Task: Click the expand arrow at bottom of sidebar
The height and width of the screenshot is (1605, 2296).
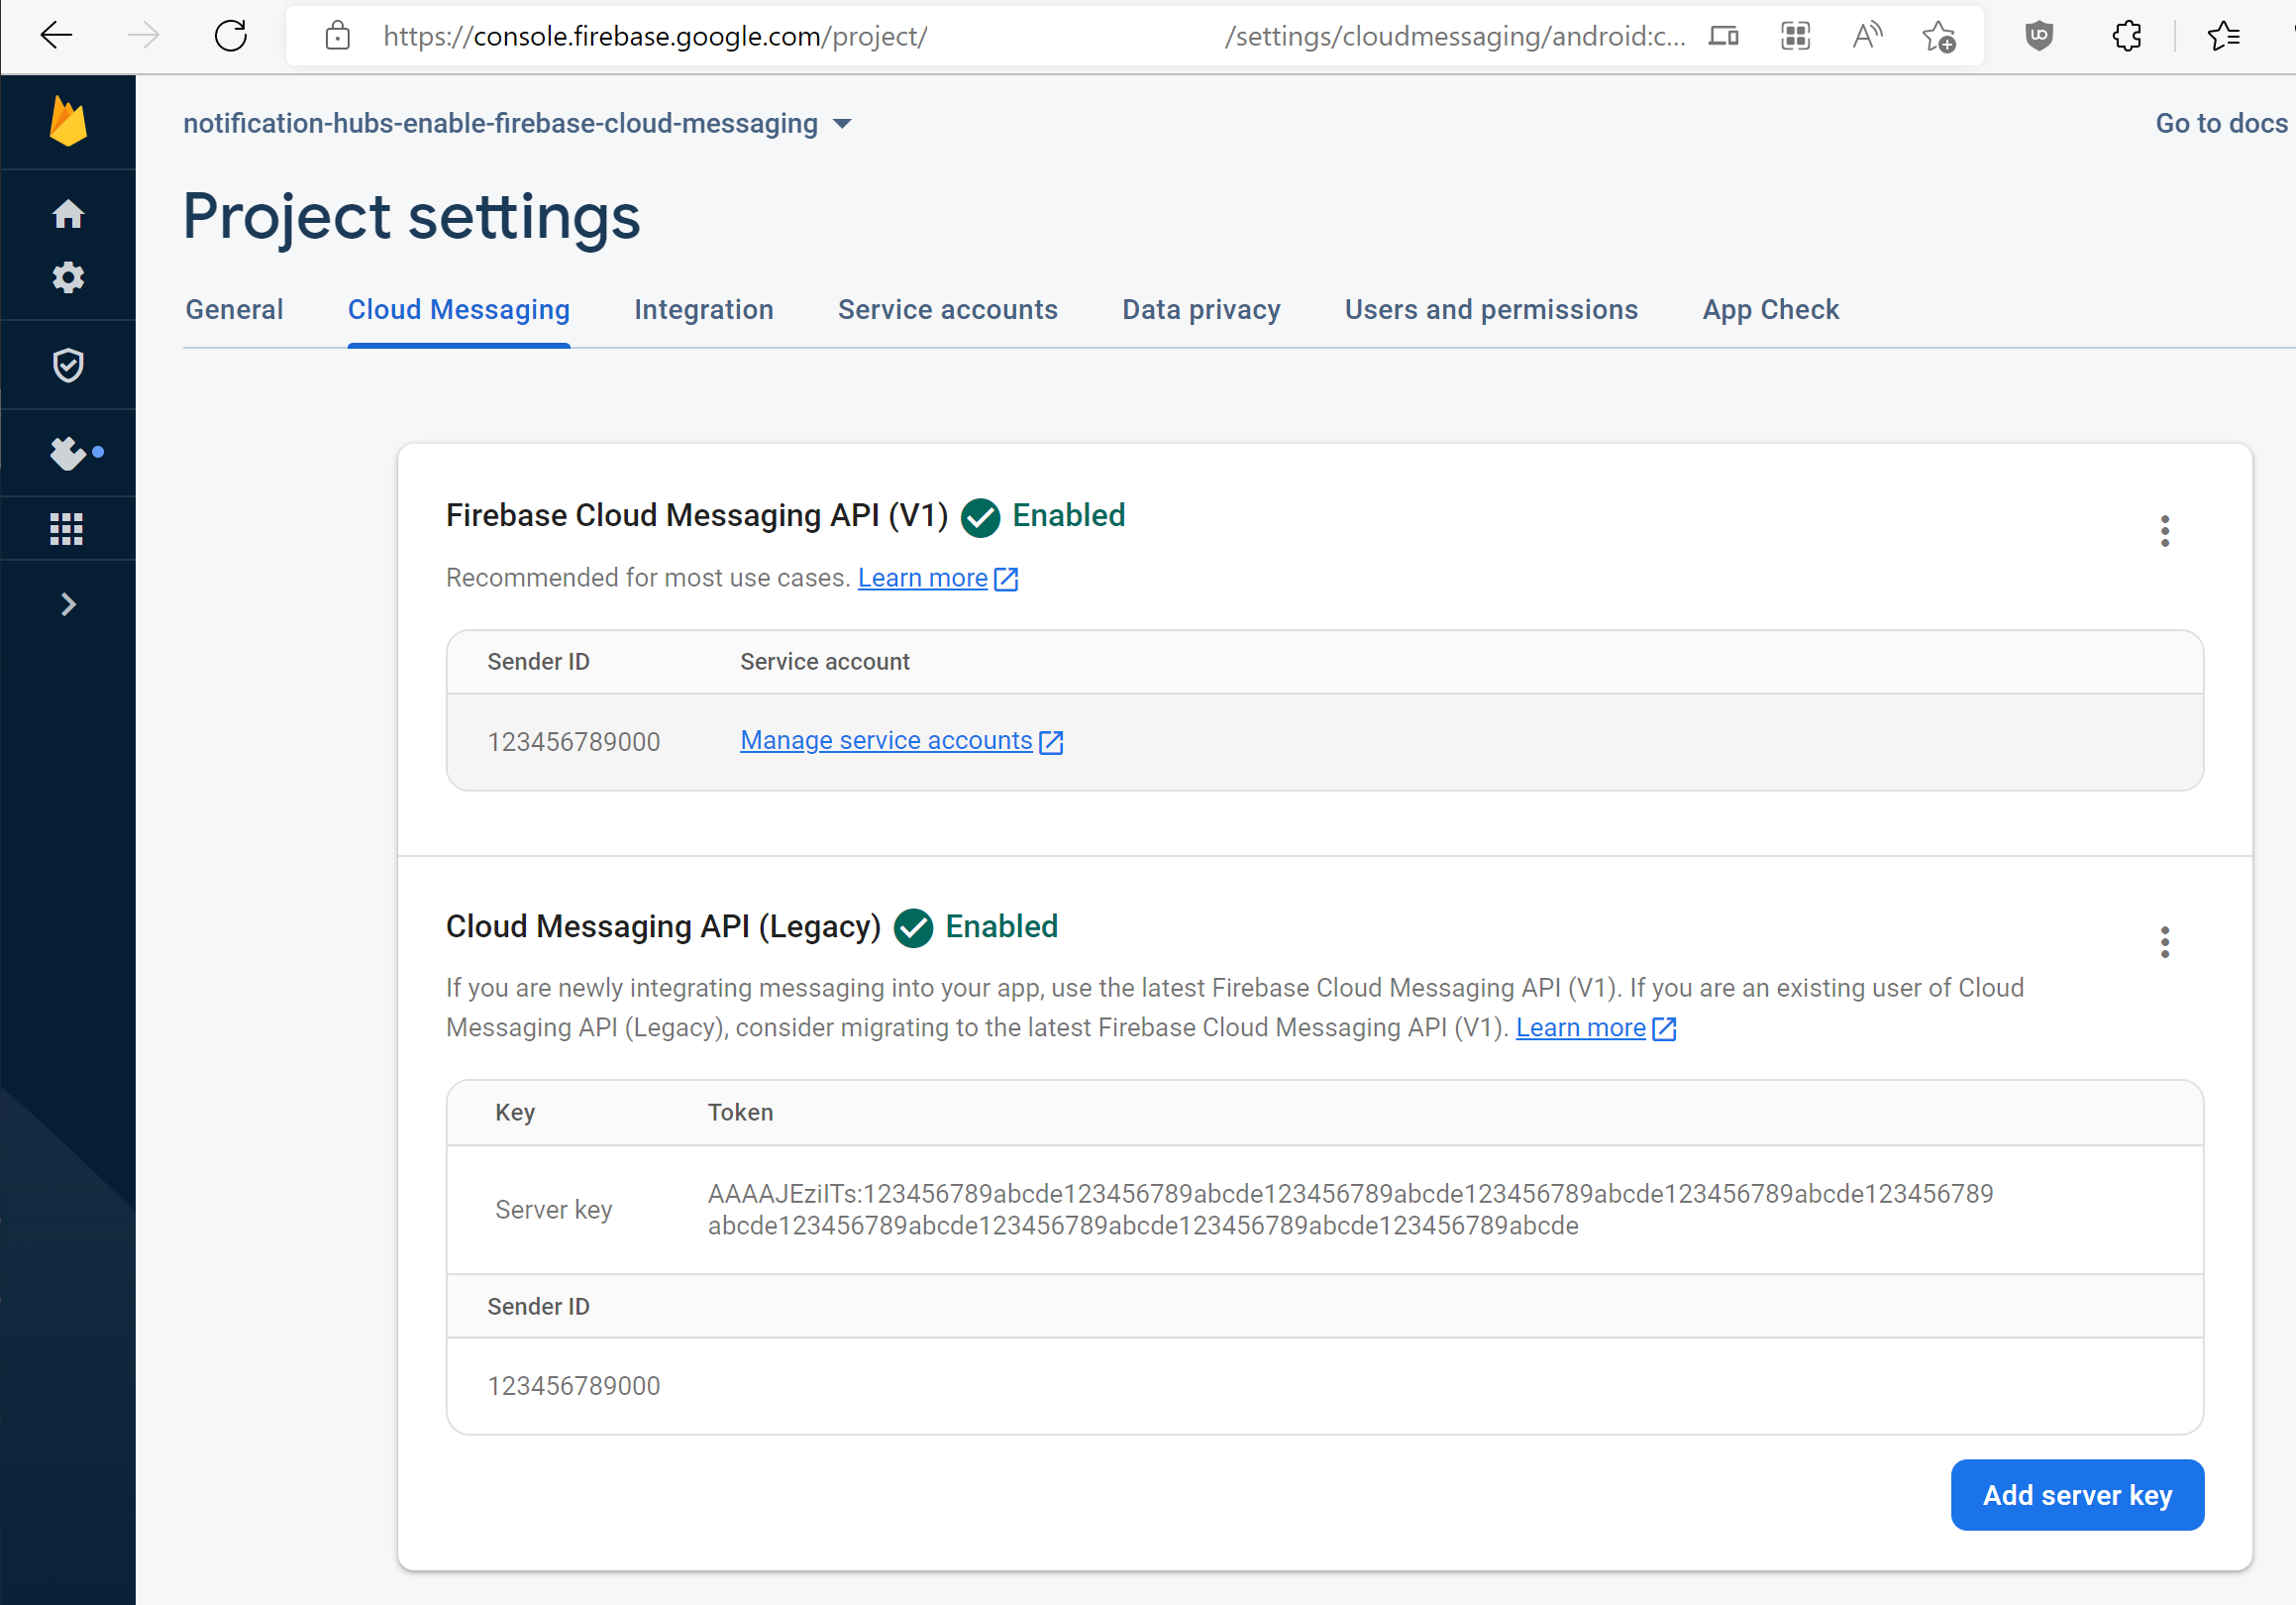Action: pyautogui.click(x=68, y=605)
